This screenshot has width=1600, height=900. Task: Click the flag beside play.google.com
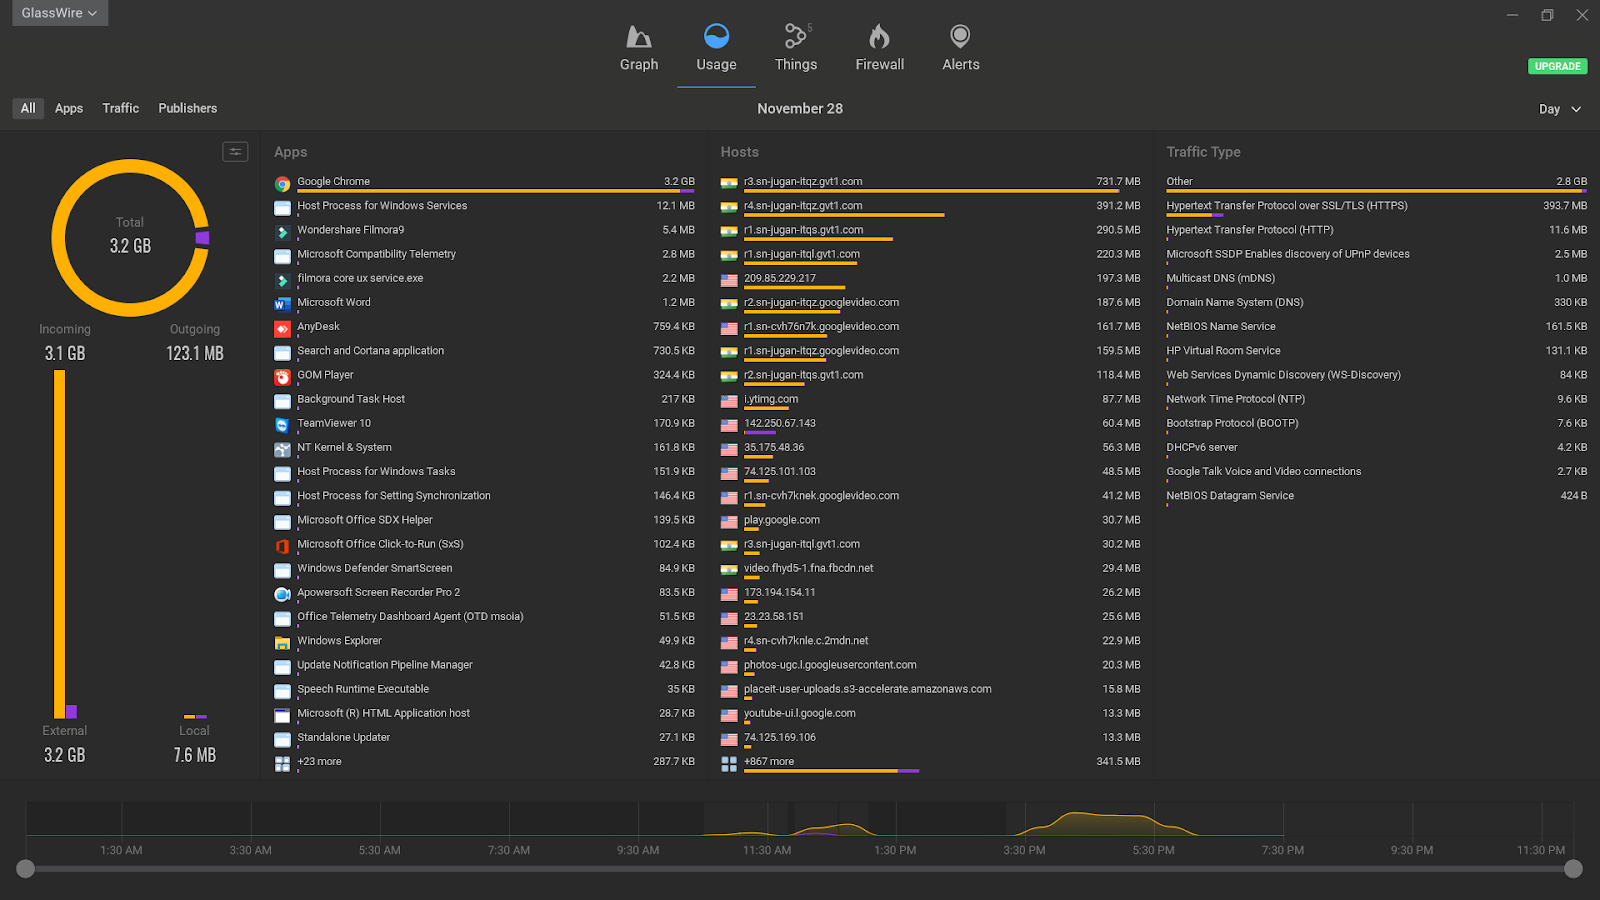click(729, 522)
